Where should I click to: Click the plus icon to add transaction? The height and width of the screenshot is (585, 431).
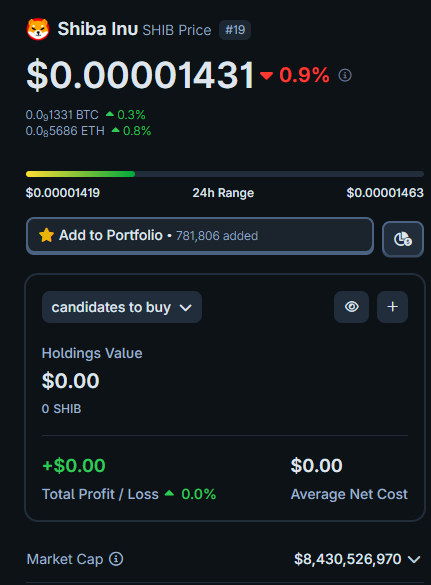(x=392, y=307)
